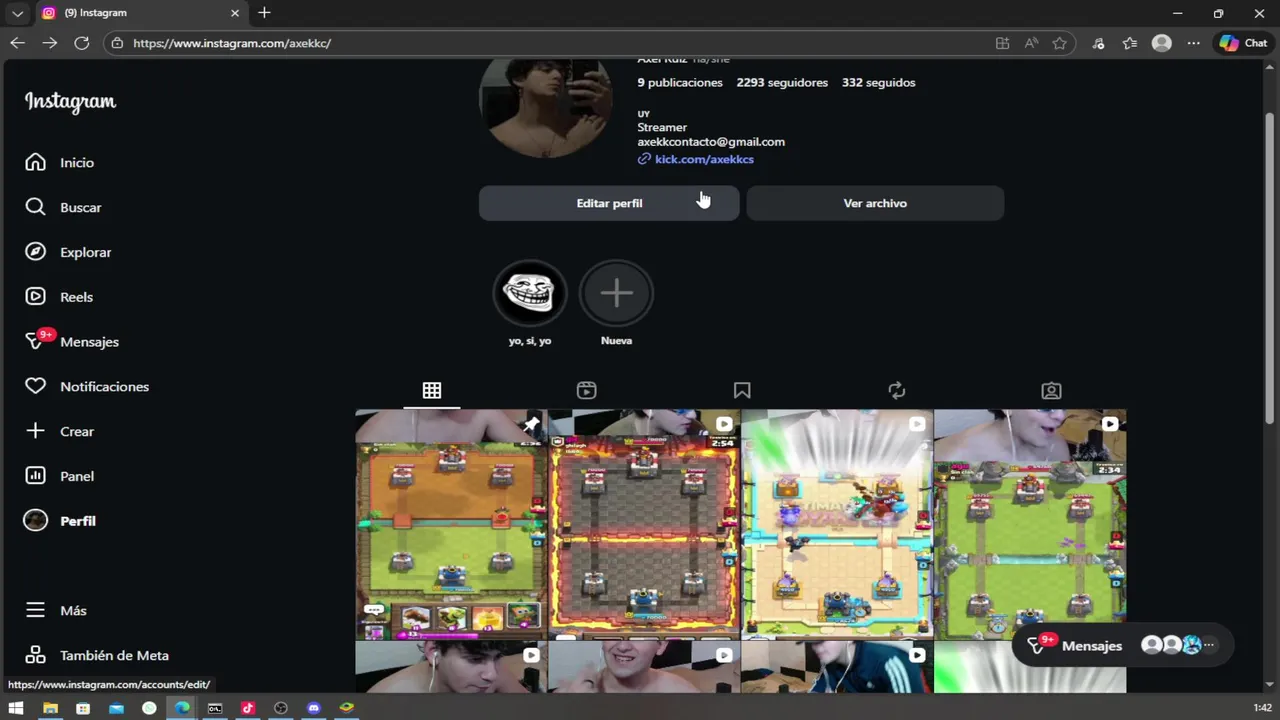
Task: Close the Instagram browser tab
Action: pyautogui.click(x=235, y=13)
